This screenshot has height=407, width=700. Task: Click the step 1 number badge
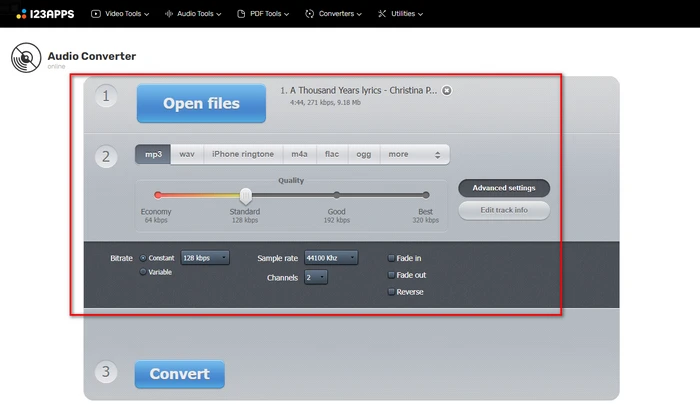point(107,96)
